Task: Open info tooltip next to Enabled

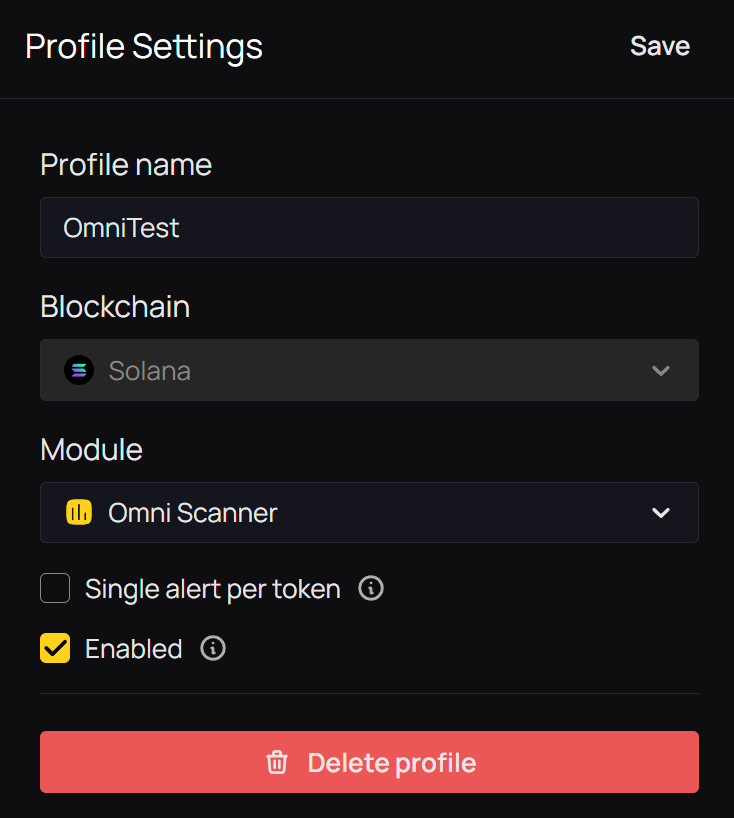Action: pos(213,648)
